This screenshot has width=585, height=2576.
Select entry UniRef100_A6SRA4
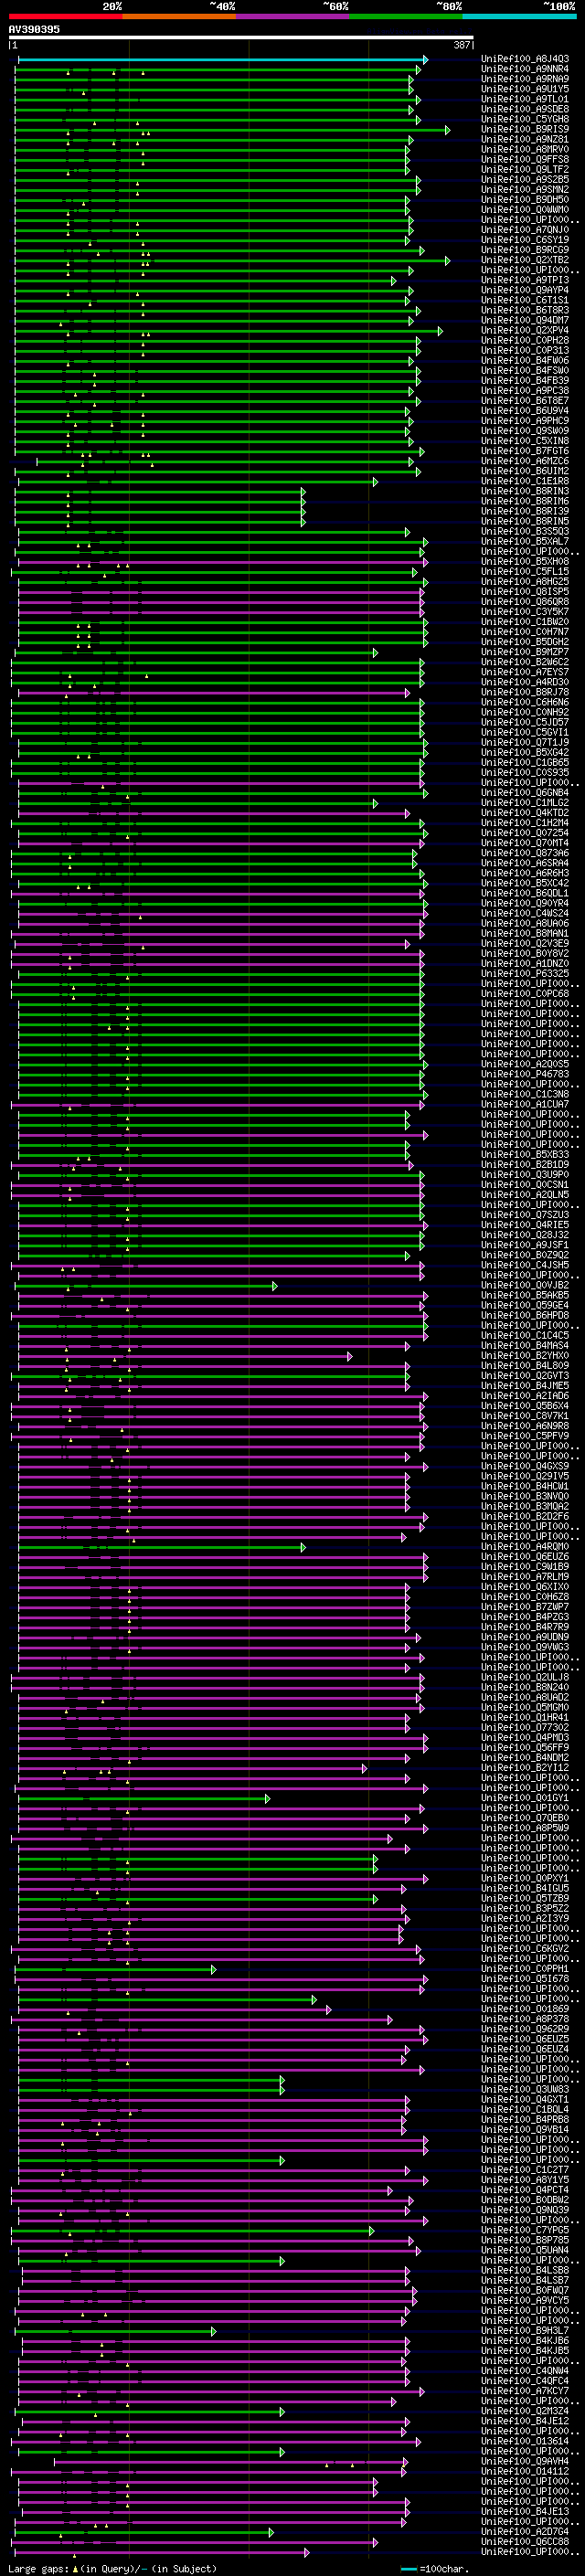[x=525, y=863]
